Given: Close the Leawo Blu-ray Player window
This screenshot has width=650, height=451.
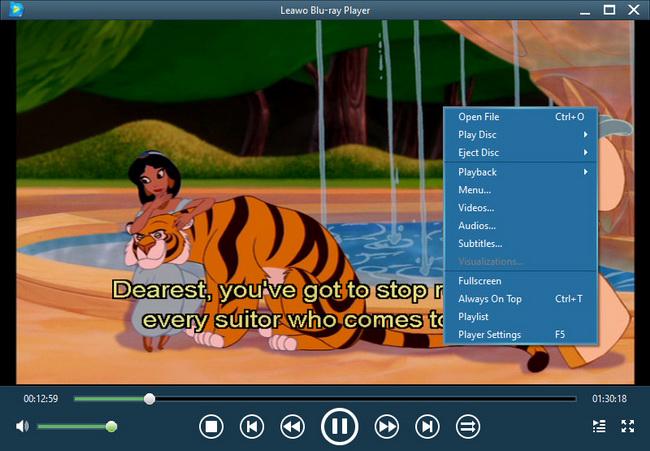Looking at the screenshot, I should coord(633,10).
